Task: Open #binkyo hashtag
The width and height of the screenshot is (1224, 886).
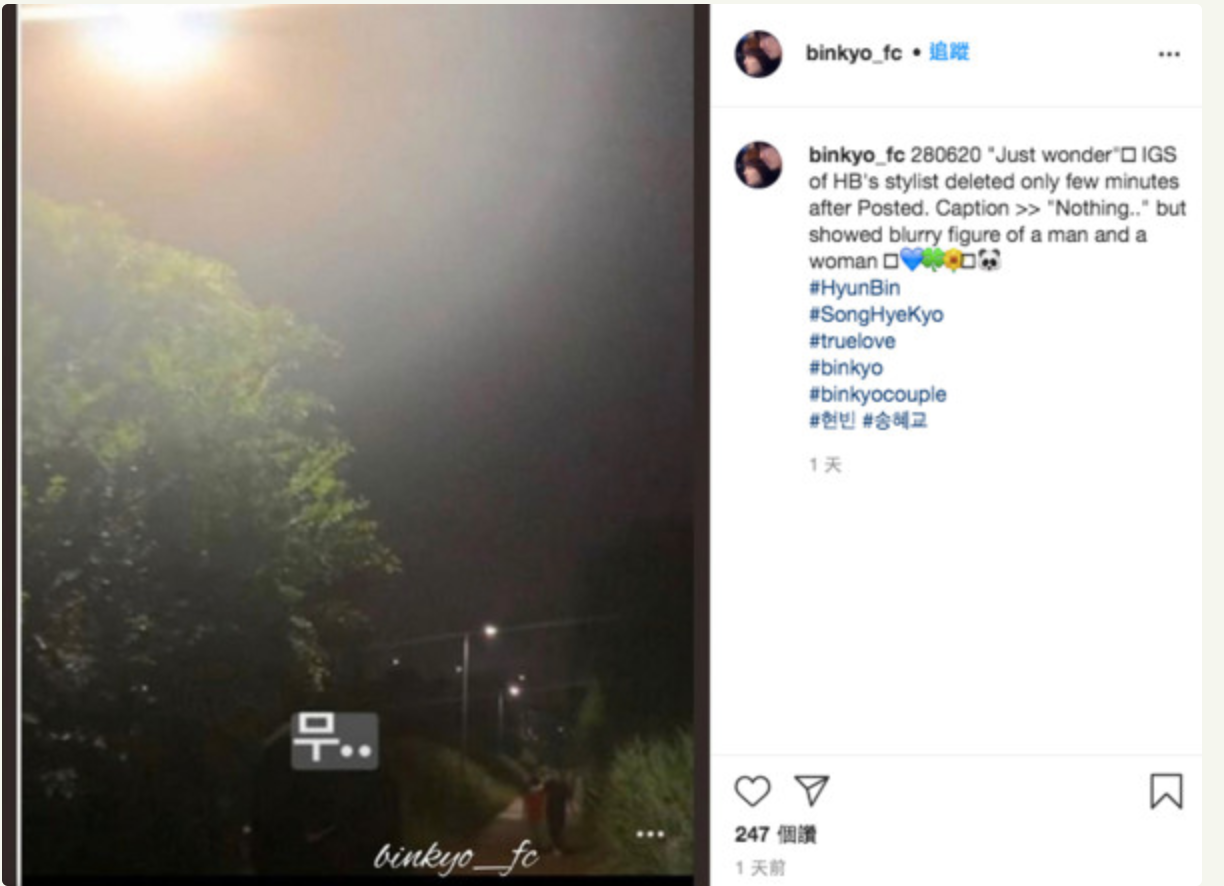Action: click(846, 367)
